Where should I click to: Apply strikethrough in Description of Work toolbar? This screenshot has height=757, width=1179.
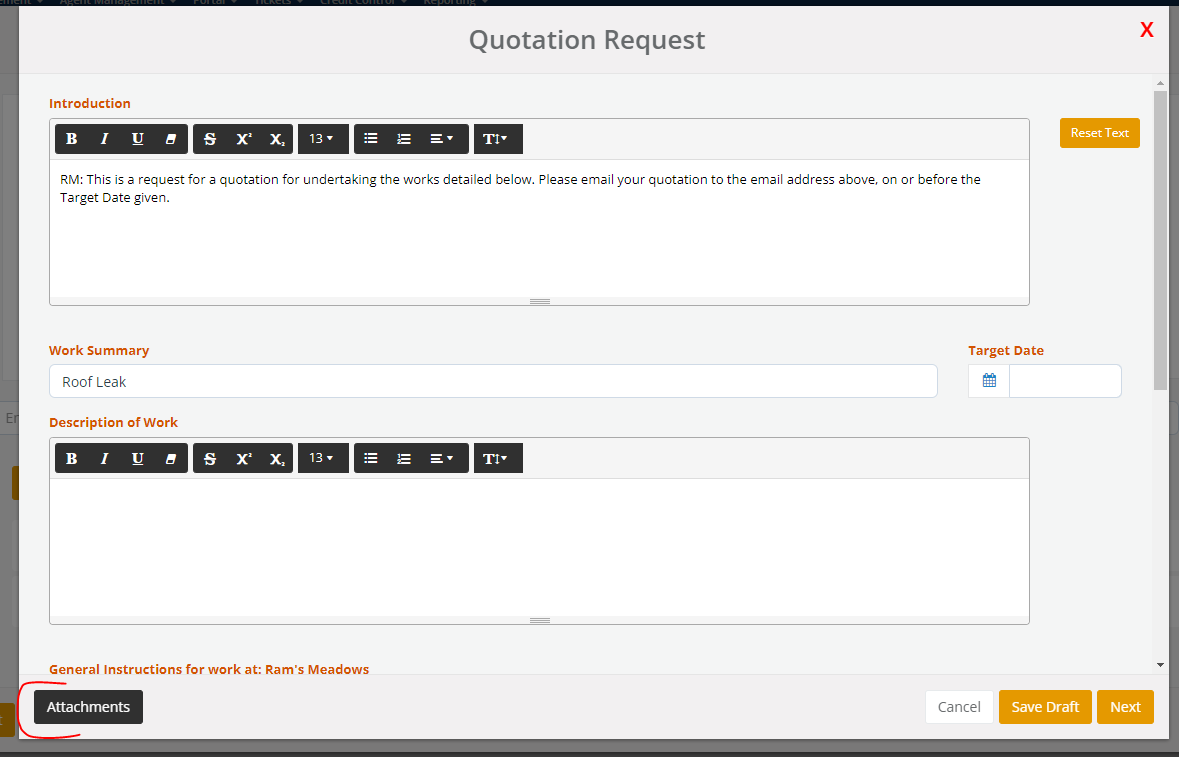(210, 459)
